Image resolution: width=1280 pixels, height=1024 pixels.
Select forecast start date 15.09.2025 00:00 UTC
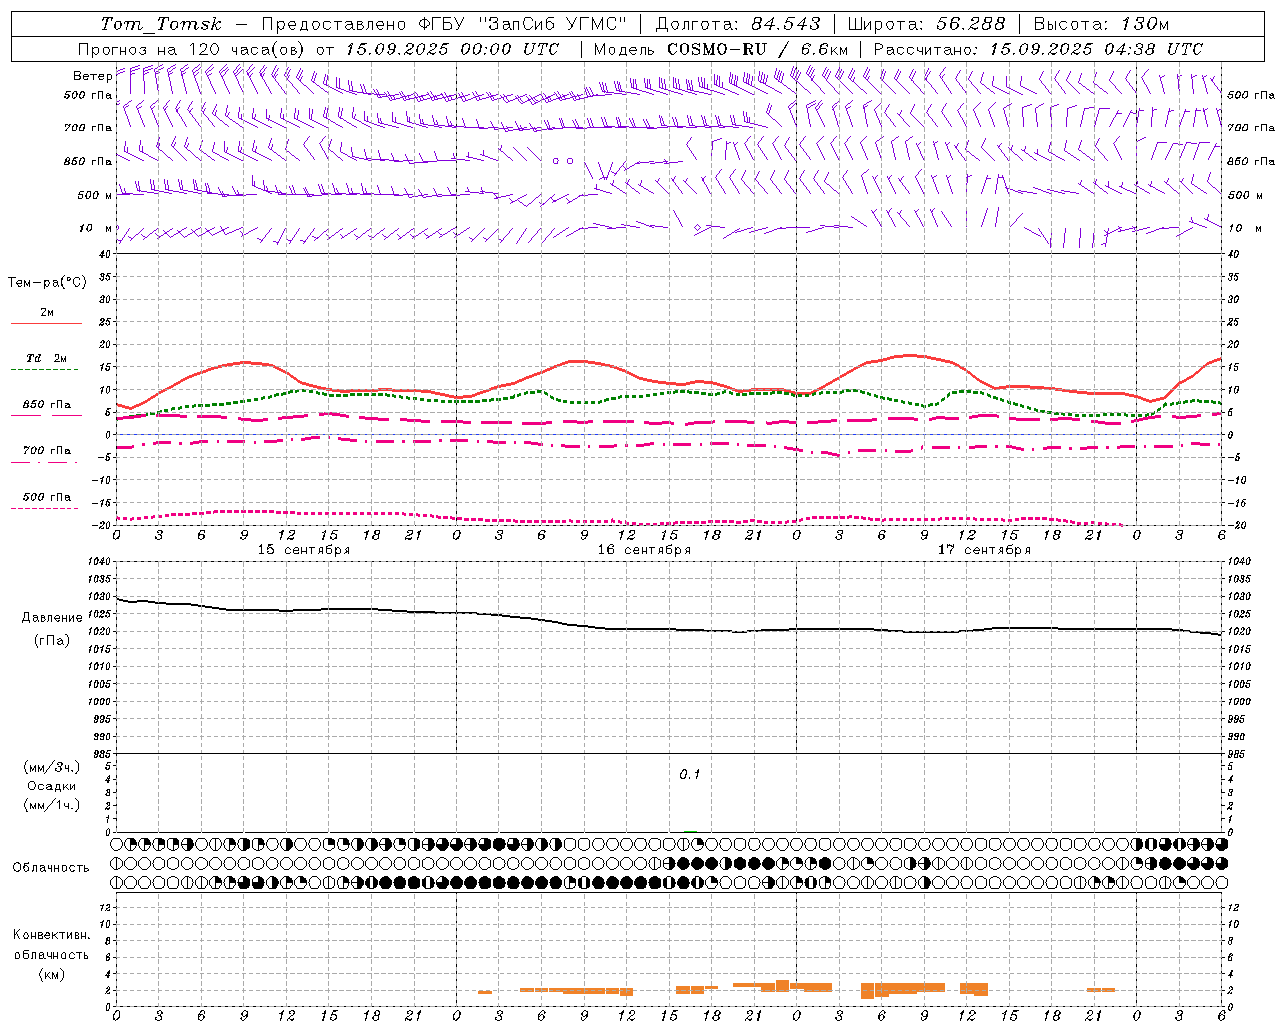tap(452, 49)
